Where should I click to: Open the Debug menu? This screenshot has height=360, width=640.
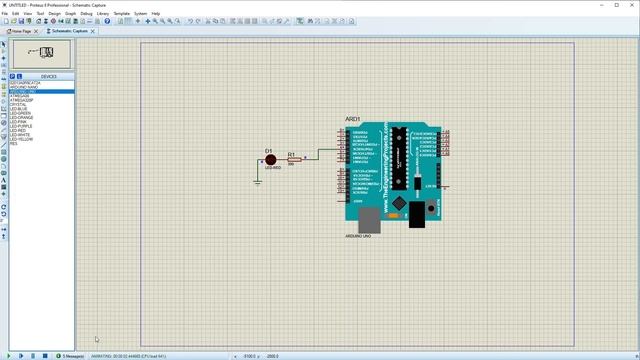pos(86,13)
